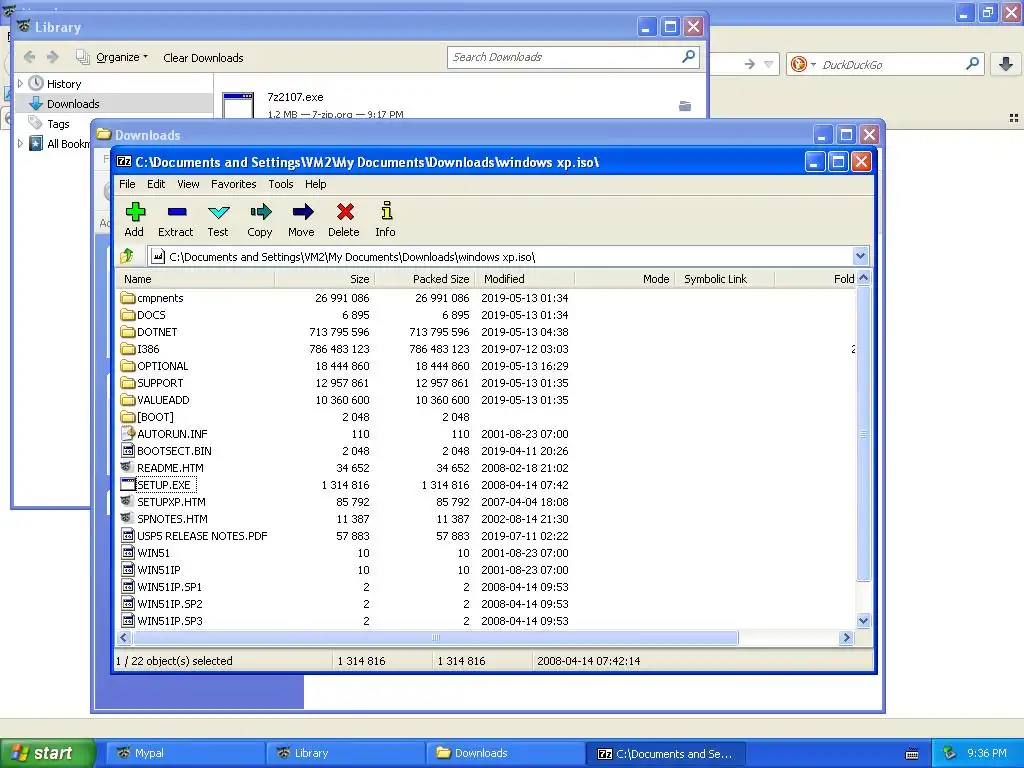Click the 7-Zip address path field
Image resolution: width=1024 pixels, height=768 pixels.
(509, 256)
